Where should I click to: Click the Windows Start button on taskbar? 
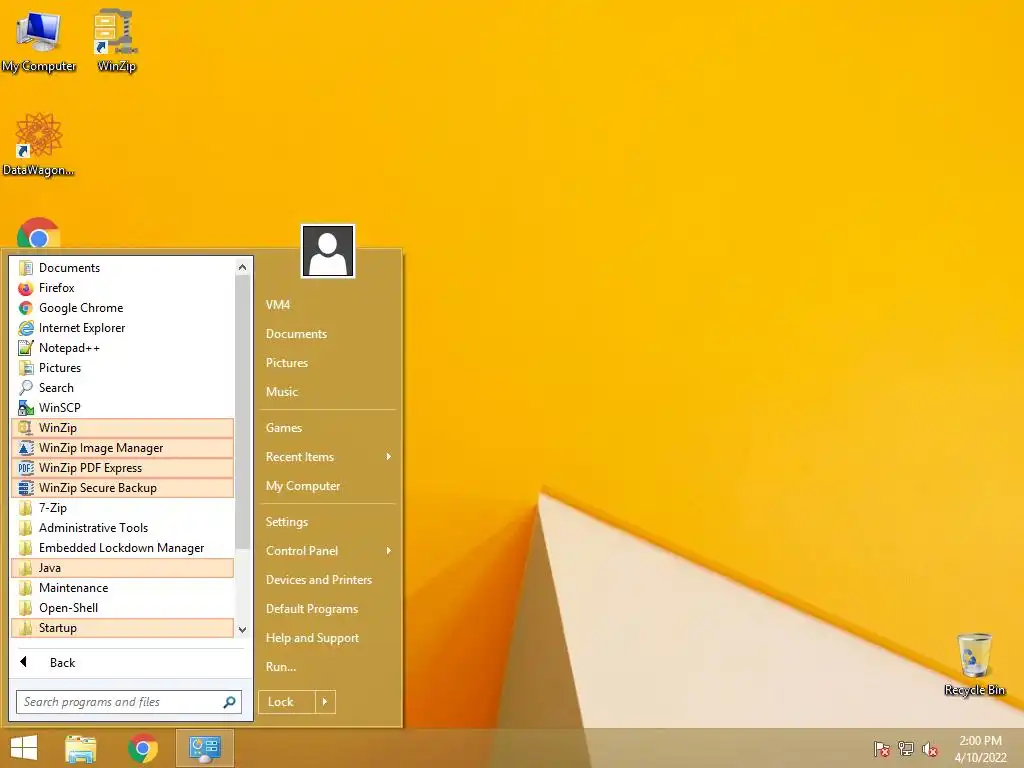pos(24,748)
